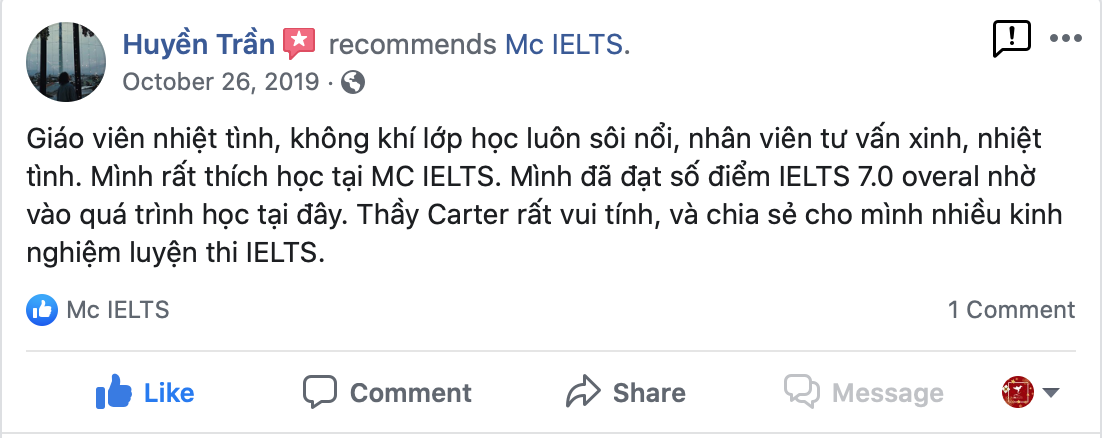Image resolution: width=1102 pixels, height=438 pixels.
Task: Open the three-dot post options menu
Action: click(x=1065, y=39)
